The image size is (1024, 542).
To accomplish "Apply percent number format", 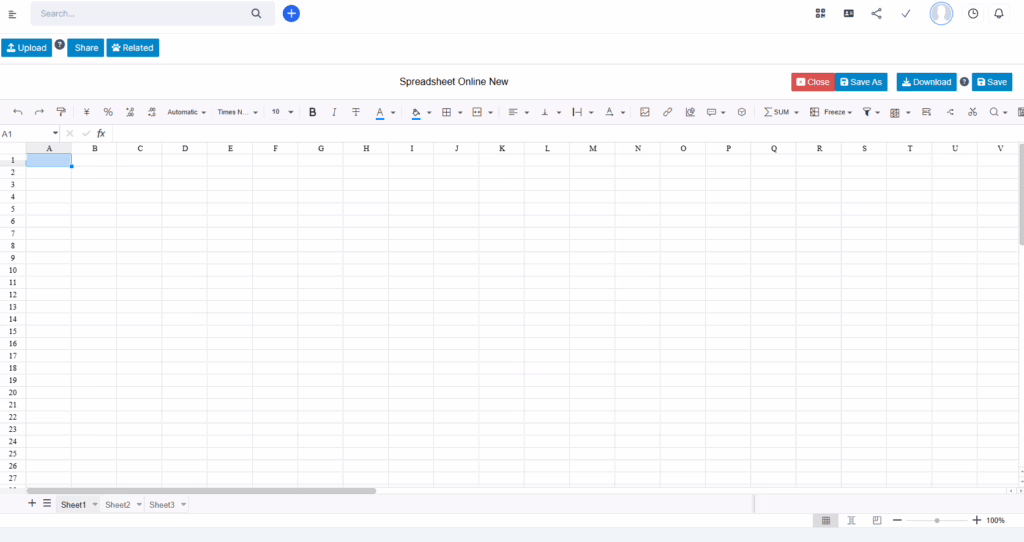I will point(108,112).
